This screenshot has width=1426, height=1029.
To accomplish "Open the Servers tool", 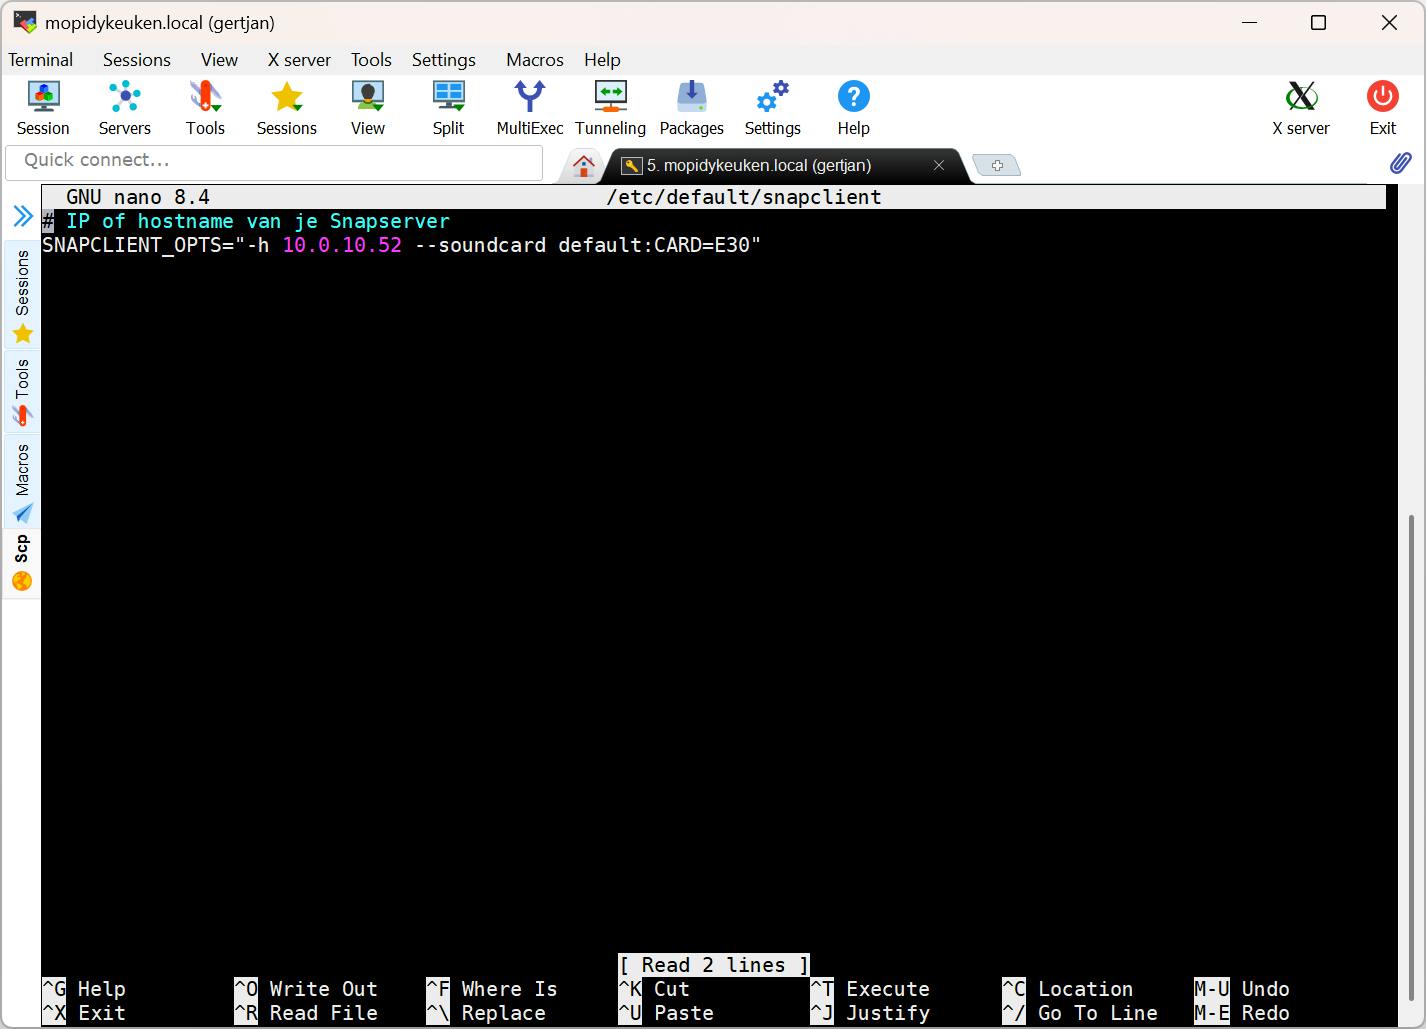I will 124,108.
